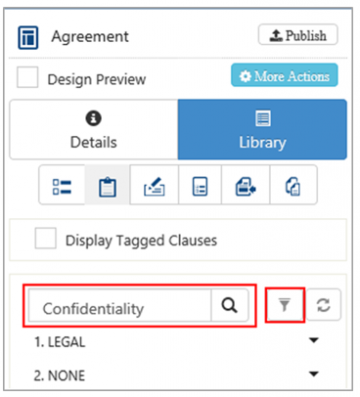Image resolution: width=360 pixels, height=397 pixels.
Task: Click the Agreement template icon
Action: [x=28, y=37]
